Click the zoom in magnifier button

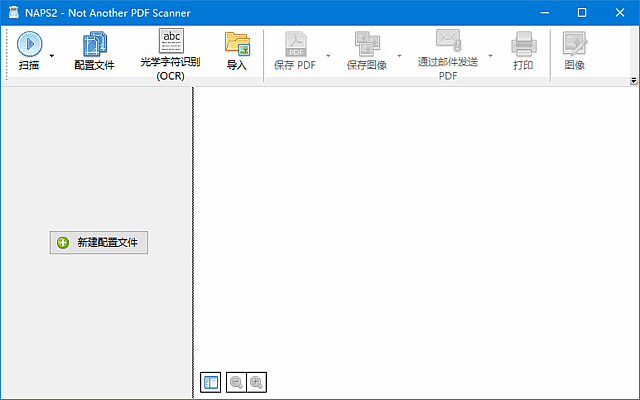(x=256, y=382)
